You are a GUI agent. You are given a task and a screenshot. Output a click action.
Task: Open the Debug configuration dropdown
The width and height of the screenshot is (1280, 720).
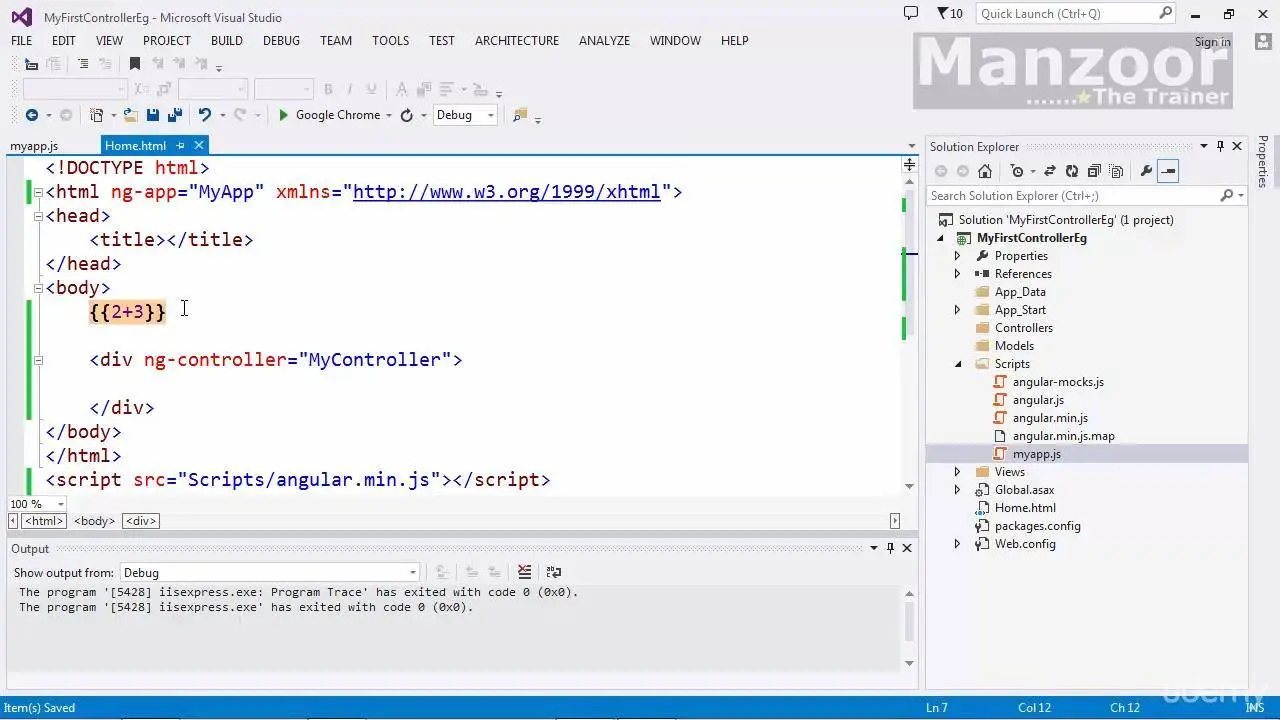coord(490,116)
